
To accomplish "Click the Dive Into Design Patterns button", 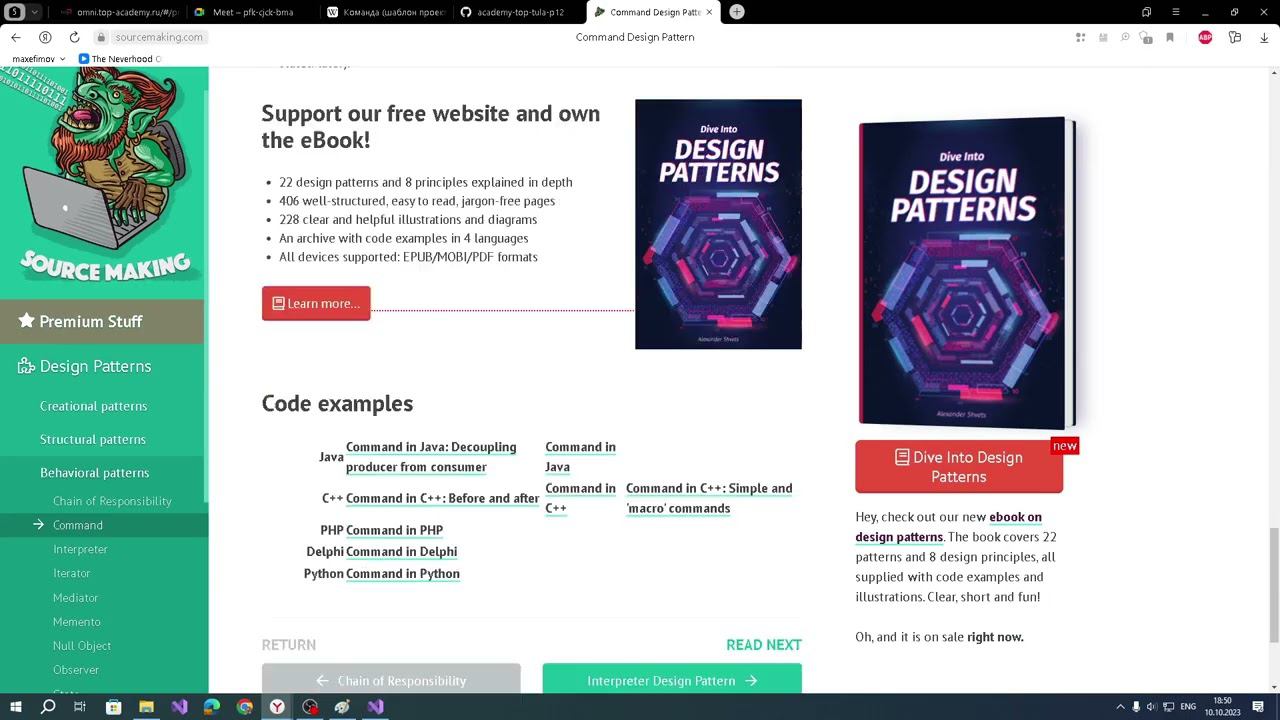I will 959,467.
